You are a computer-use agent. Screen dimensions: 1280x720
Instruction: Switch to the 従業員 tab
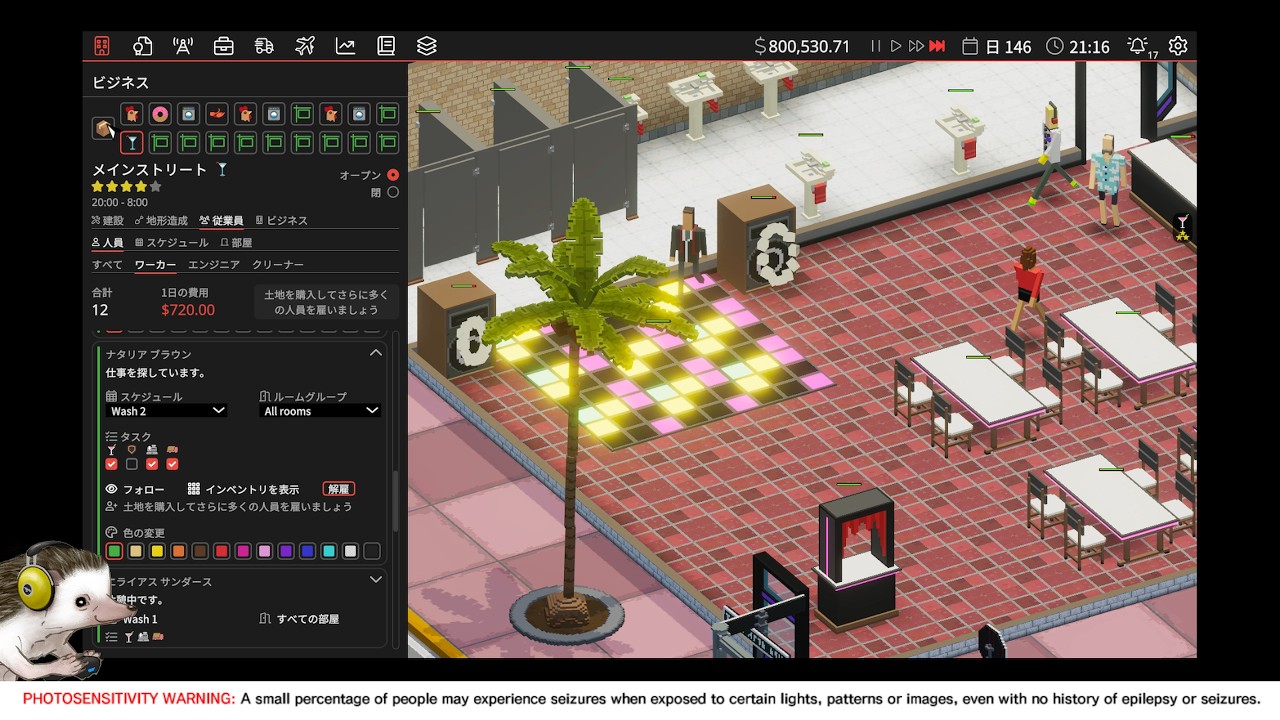[220, 221]
